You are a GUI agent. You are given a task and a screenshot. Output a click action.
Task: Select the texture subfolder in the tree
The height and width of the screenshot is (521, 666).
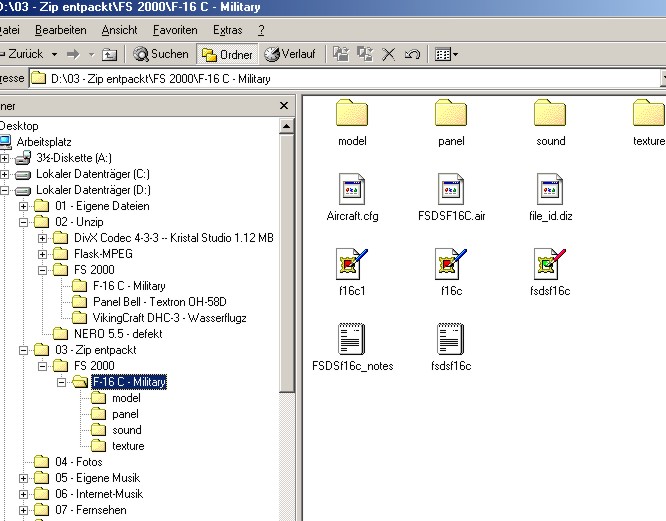(x=128, y=446)
